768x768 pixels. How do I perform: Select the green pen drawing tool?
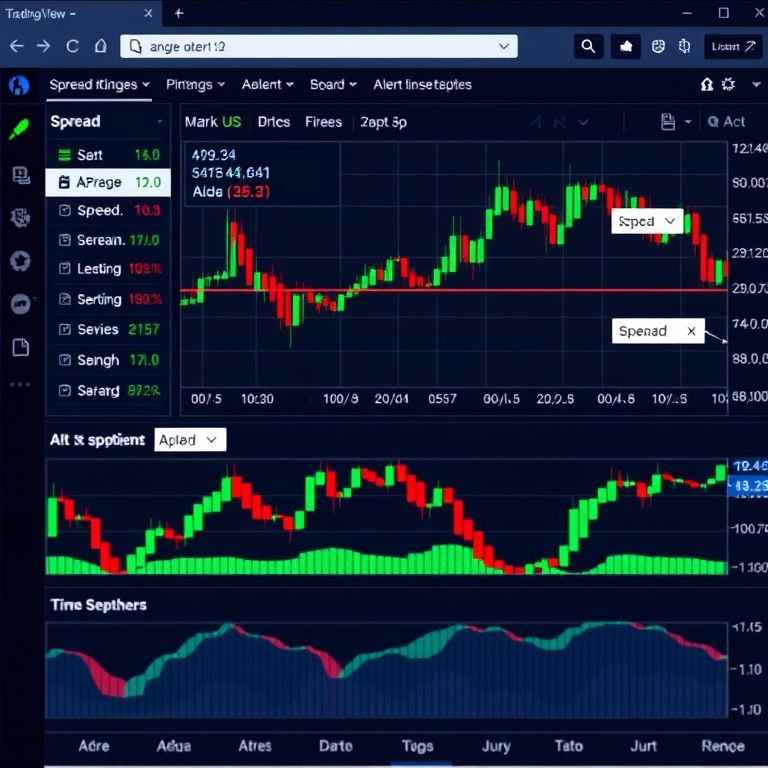tap(19, 129)
